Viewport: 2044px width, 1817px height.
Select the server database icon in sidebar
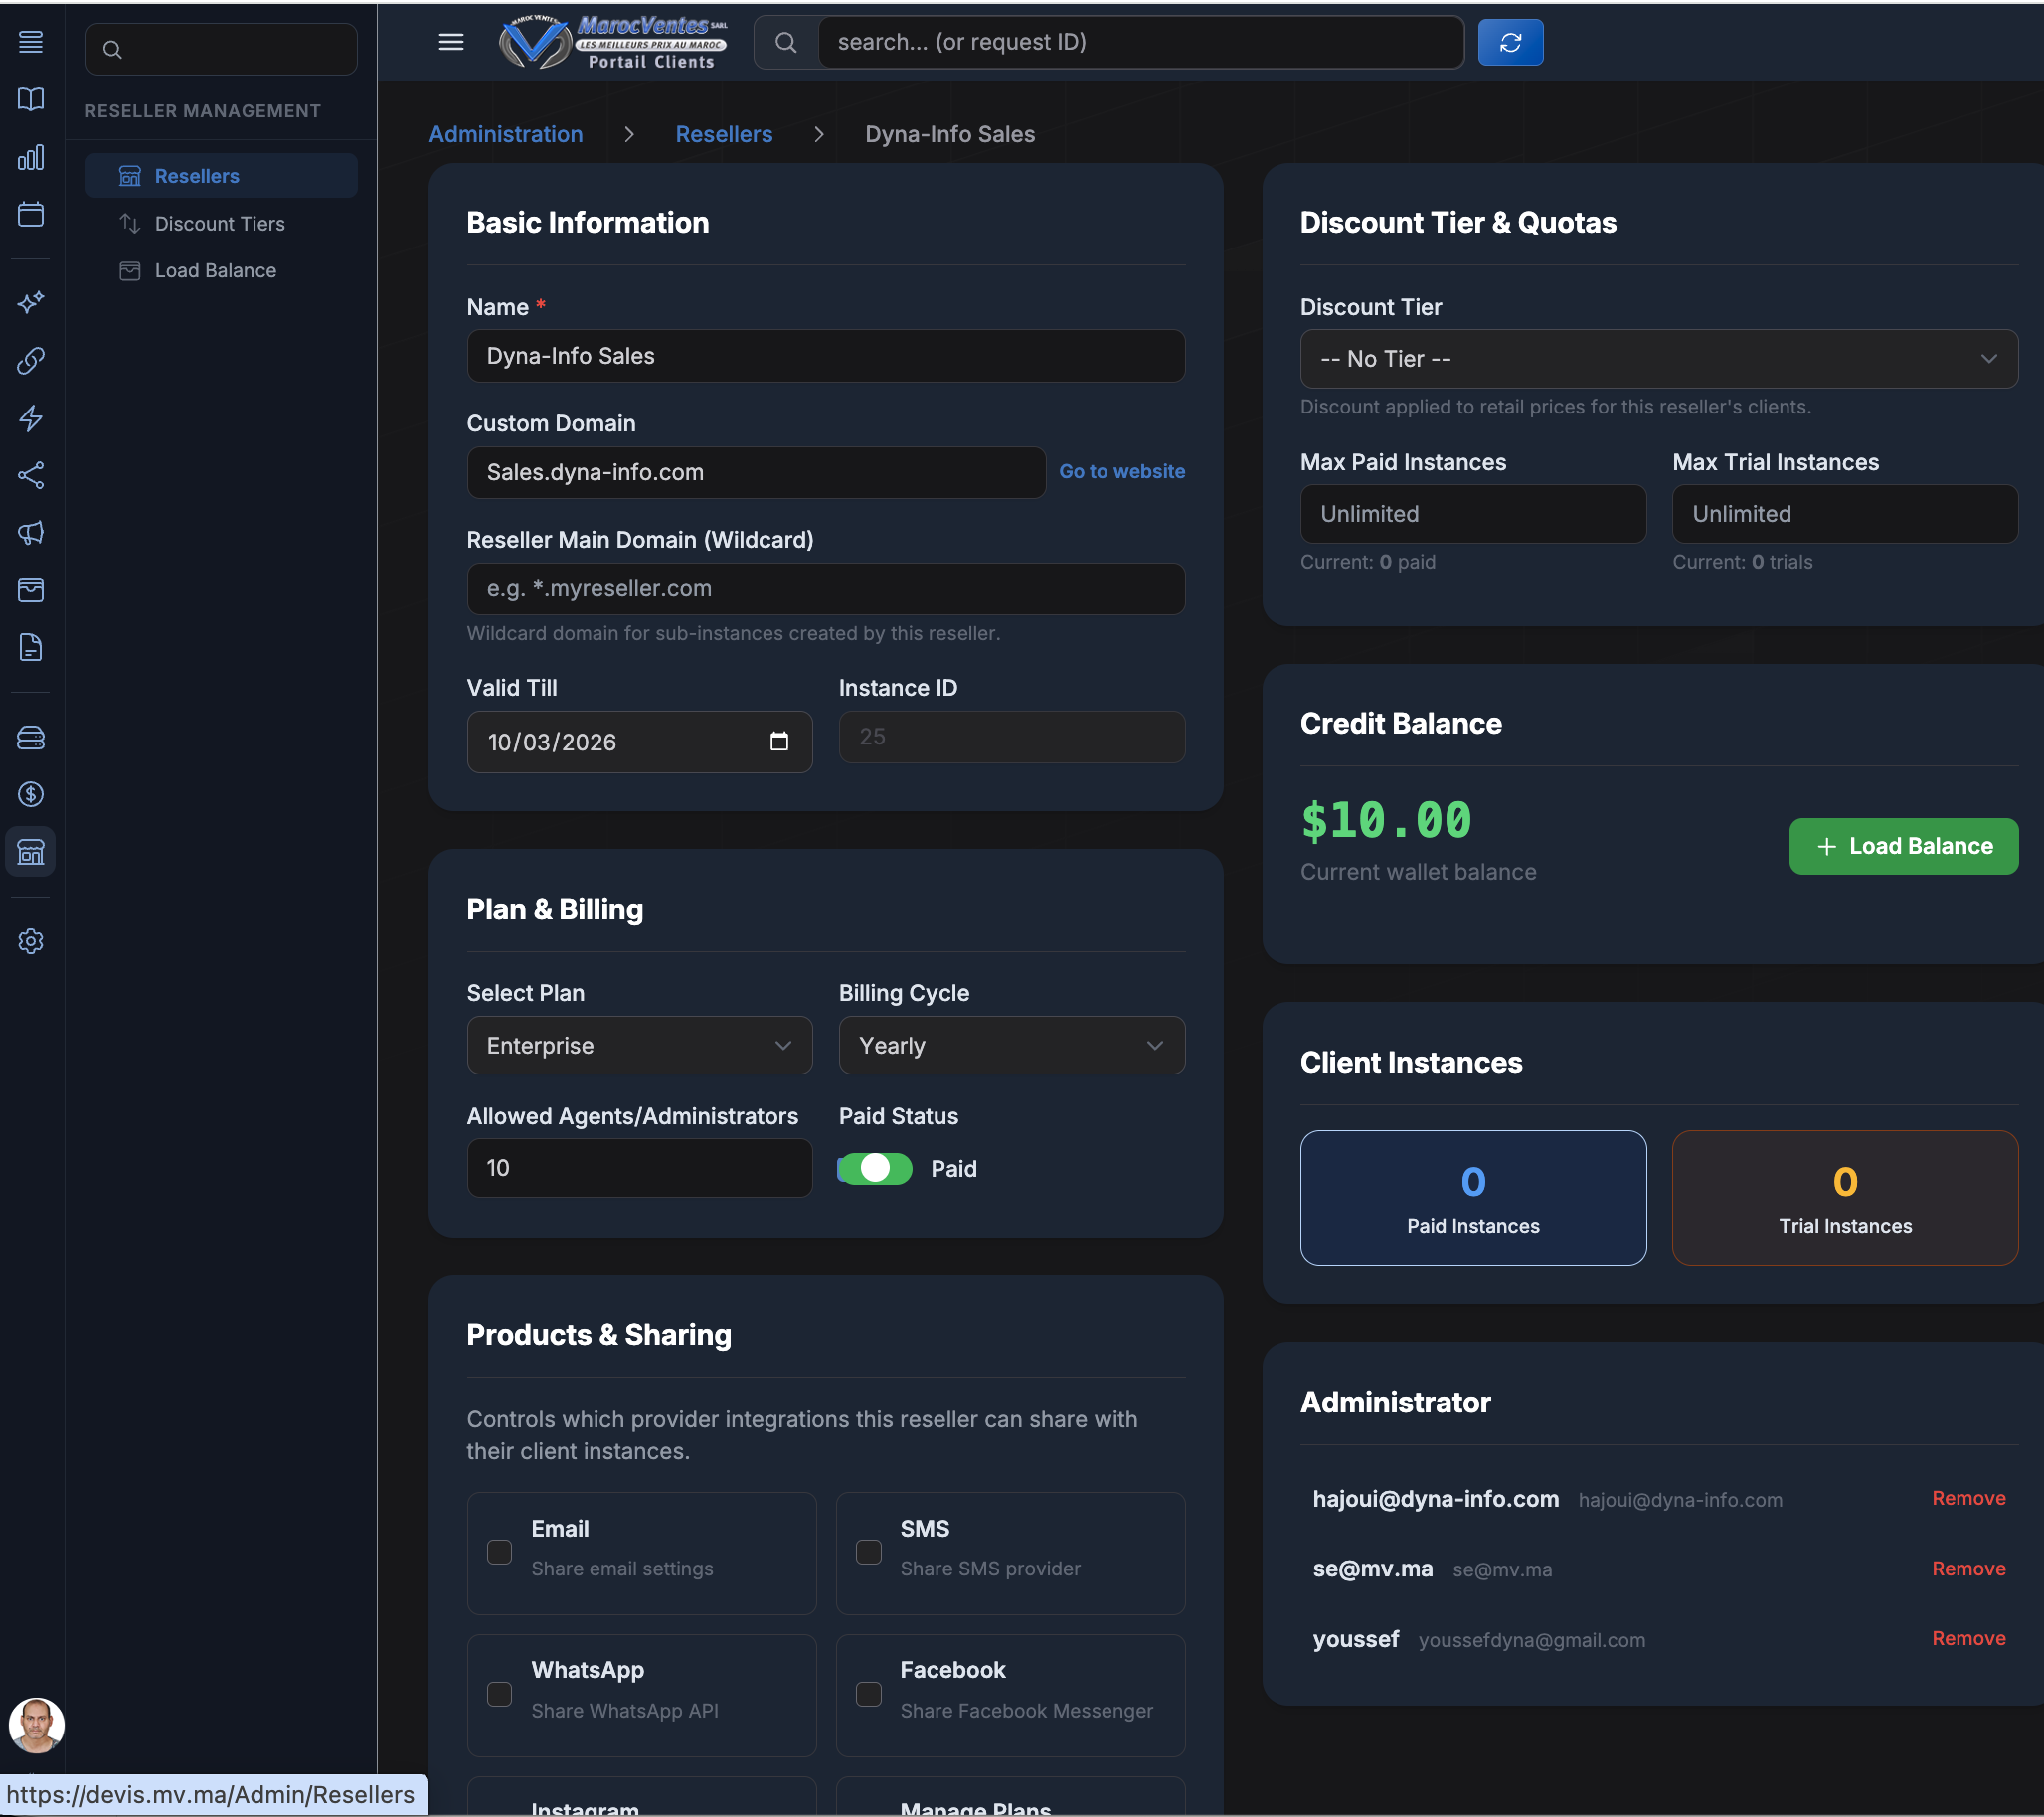[30, 738]
